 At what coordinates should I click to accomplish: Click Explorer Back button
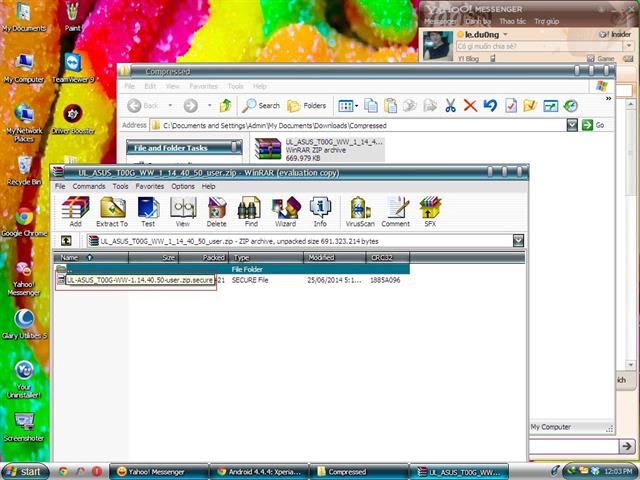(143, 106)
